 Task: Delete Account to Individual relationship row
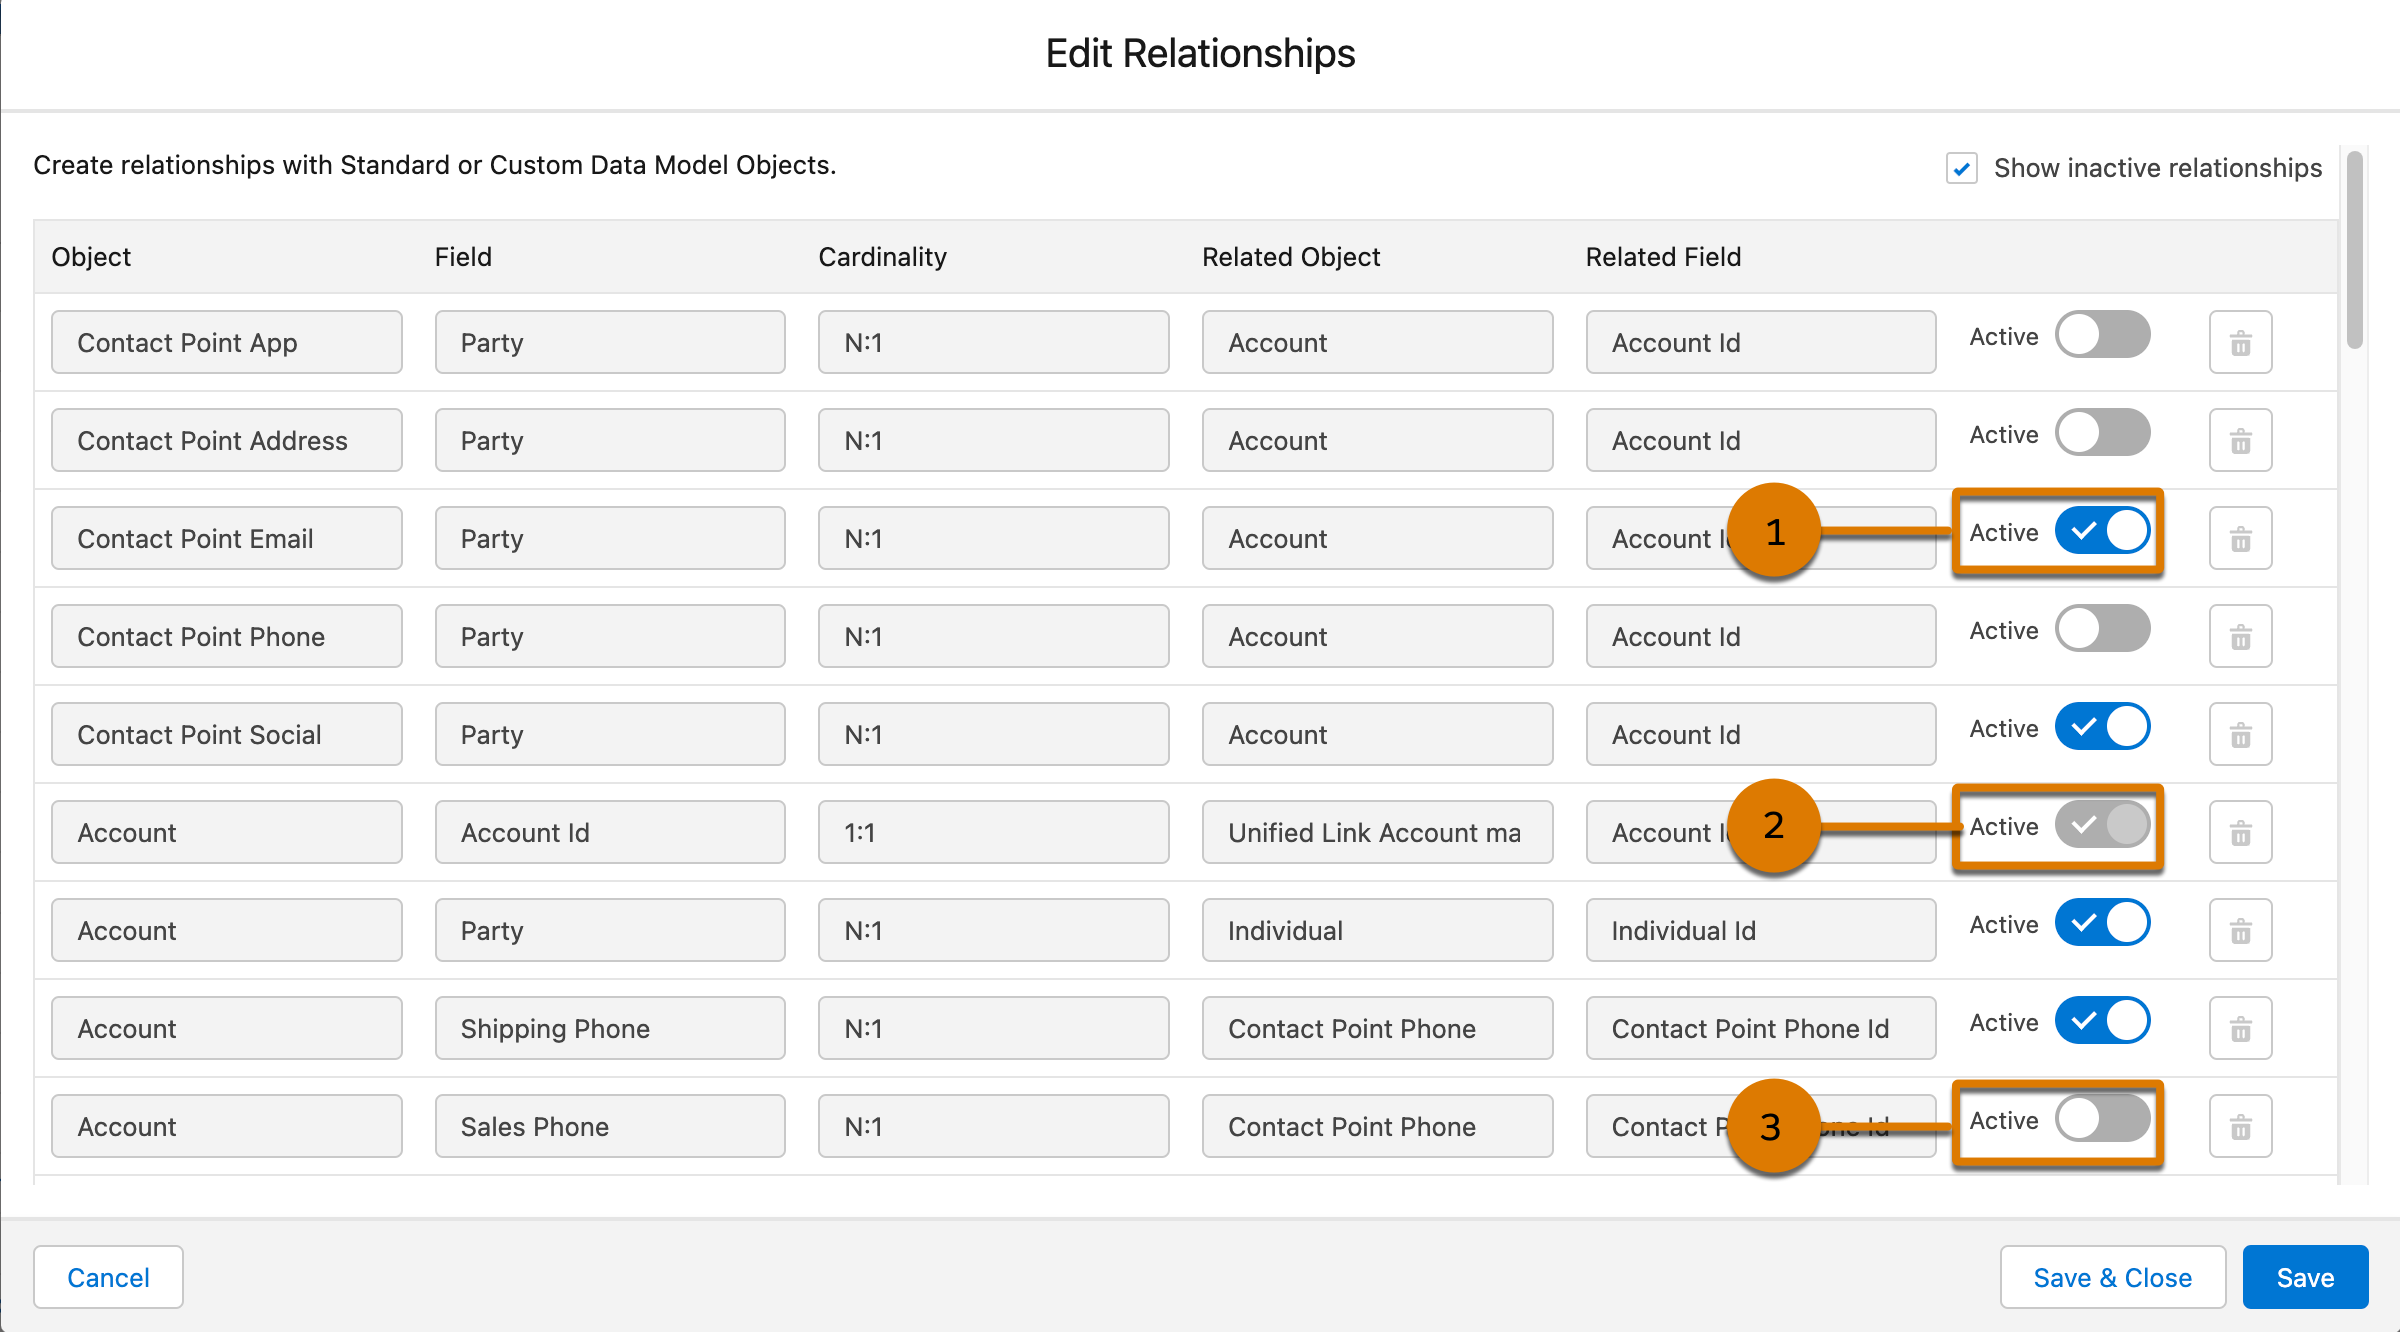click(2240, 931)
